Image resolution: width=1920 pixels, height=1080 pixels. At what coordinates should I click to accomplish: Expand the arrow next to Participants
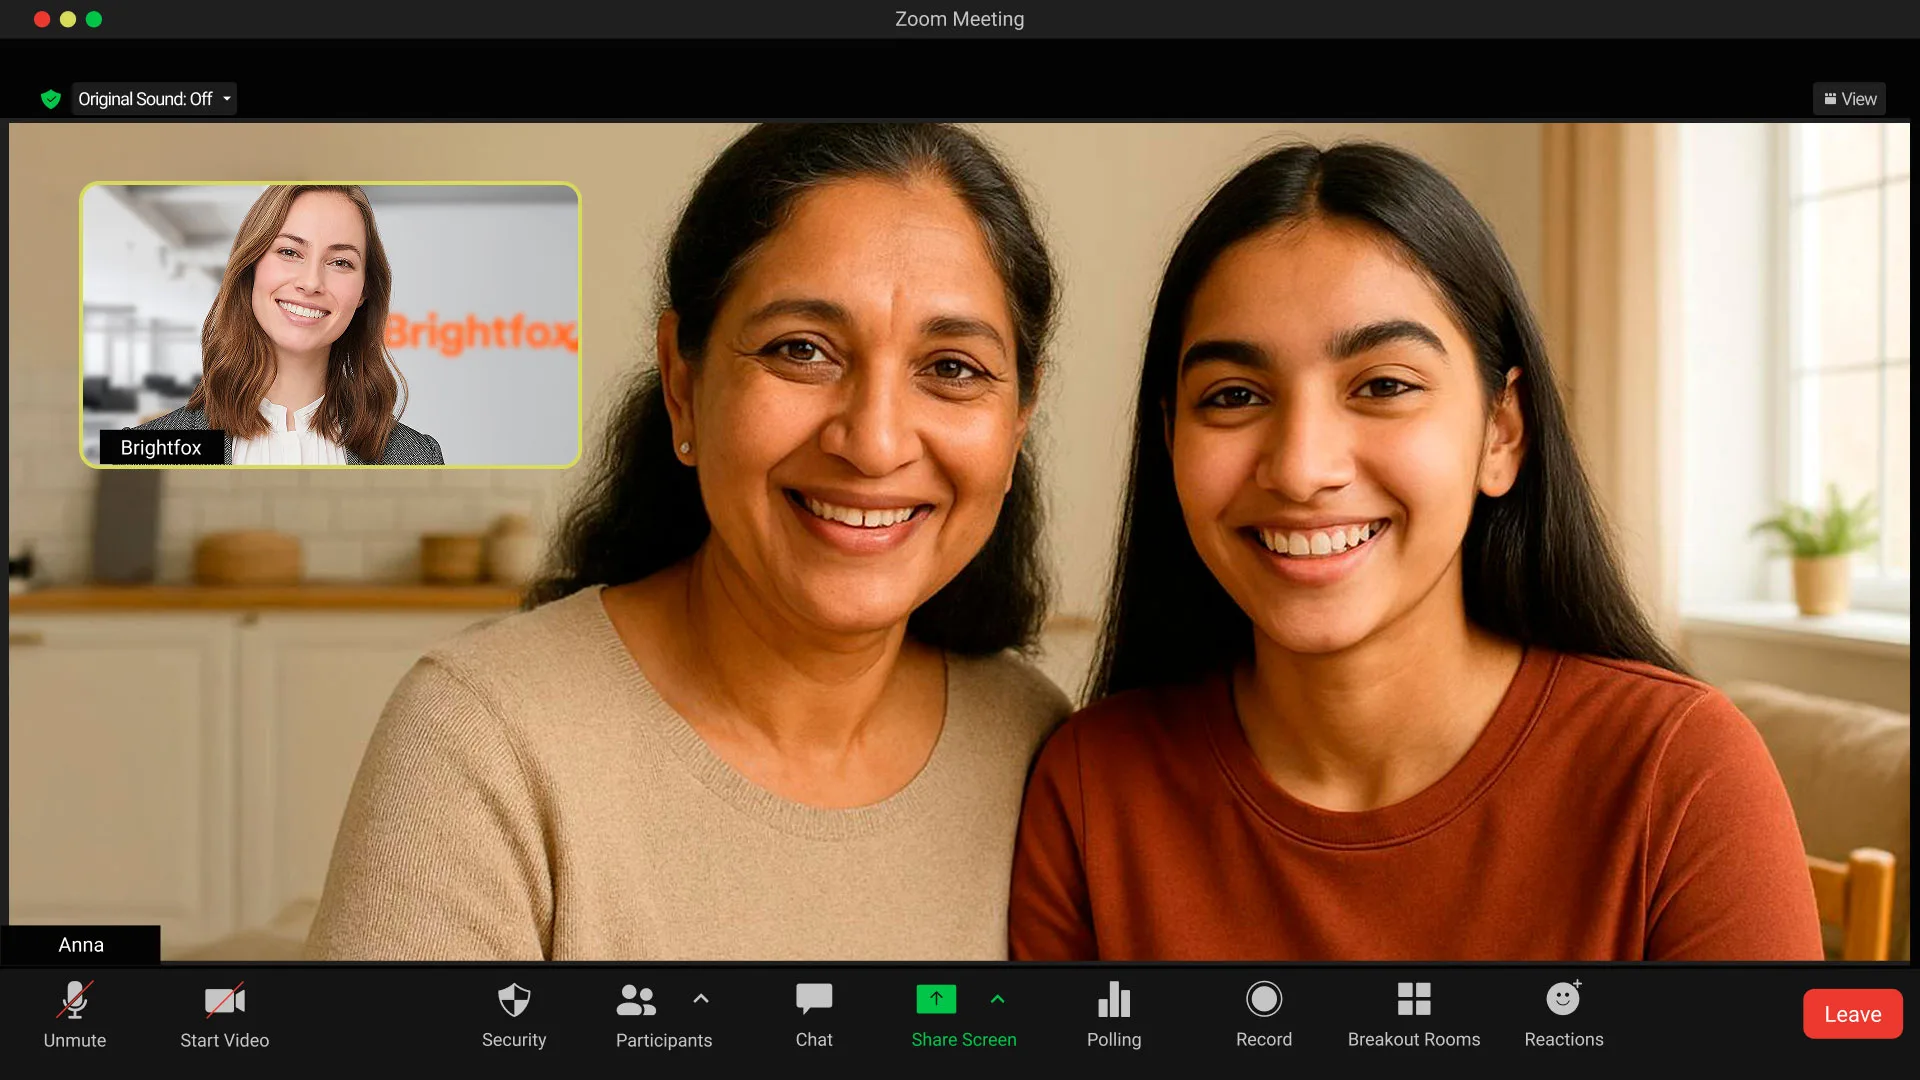701,998
